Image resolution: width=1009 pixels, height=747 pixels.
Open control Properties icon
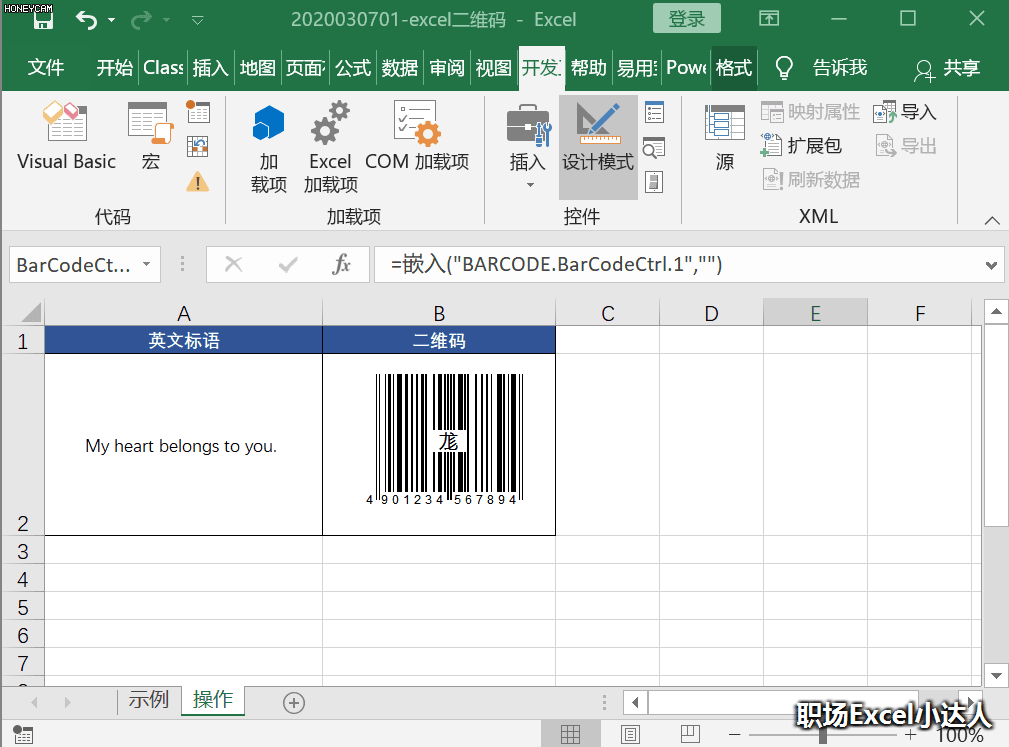[654, 113]
